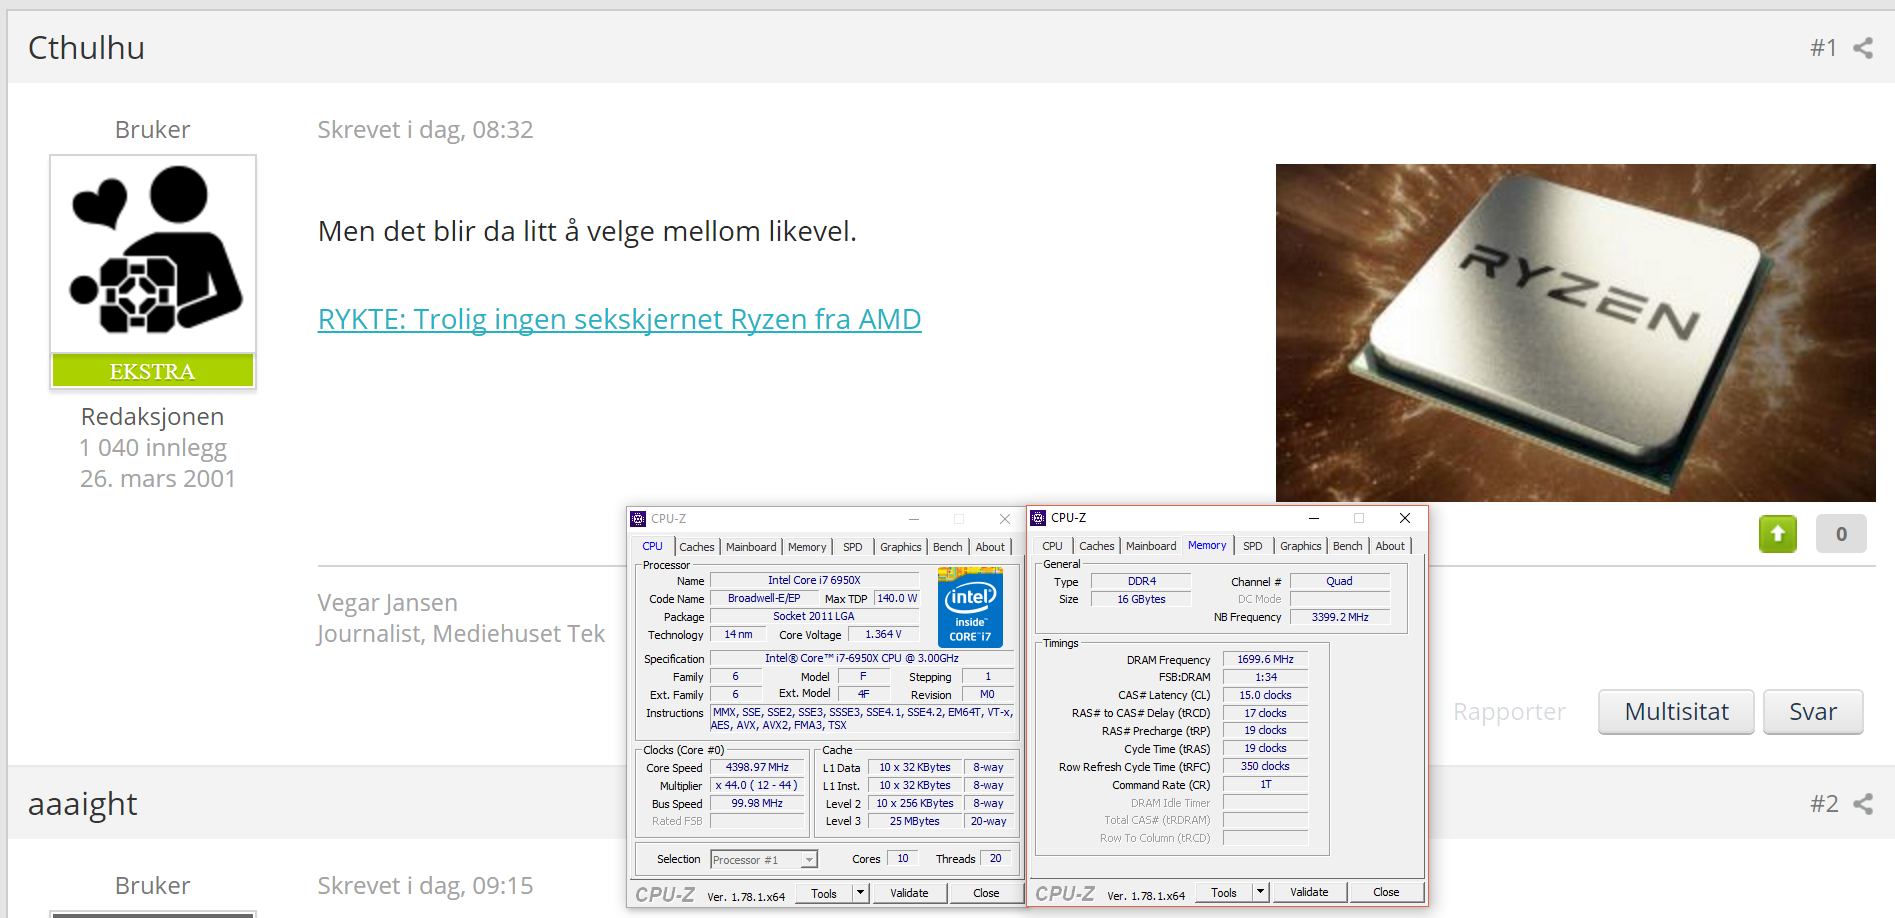Share post #1 via share icon
1895x918 pixels.
(x=1863, y=48)
